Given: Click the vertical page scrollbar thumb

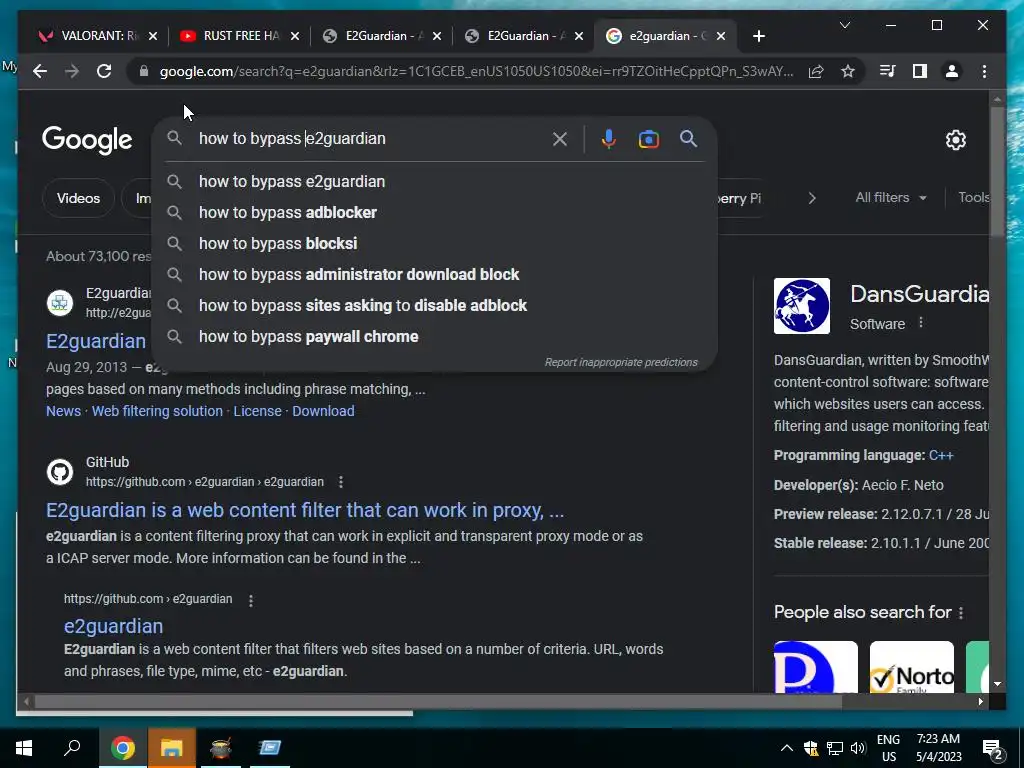Looking at the screenshot, I should pos(997,170).
